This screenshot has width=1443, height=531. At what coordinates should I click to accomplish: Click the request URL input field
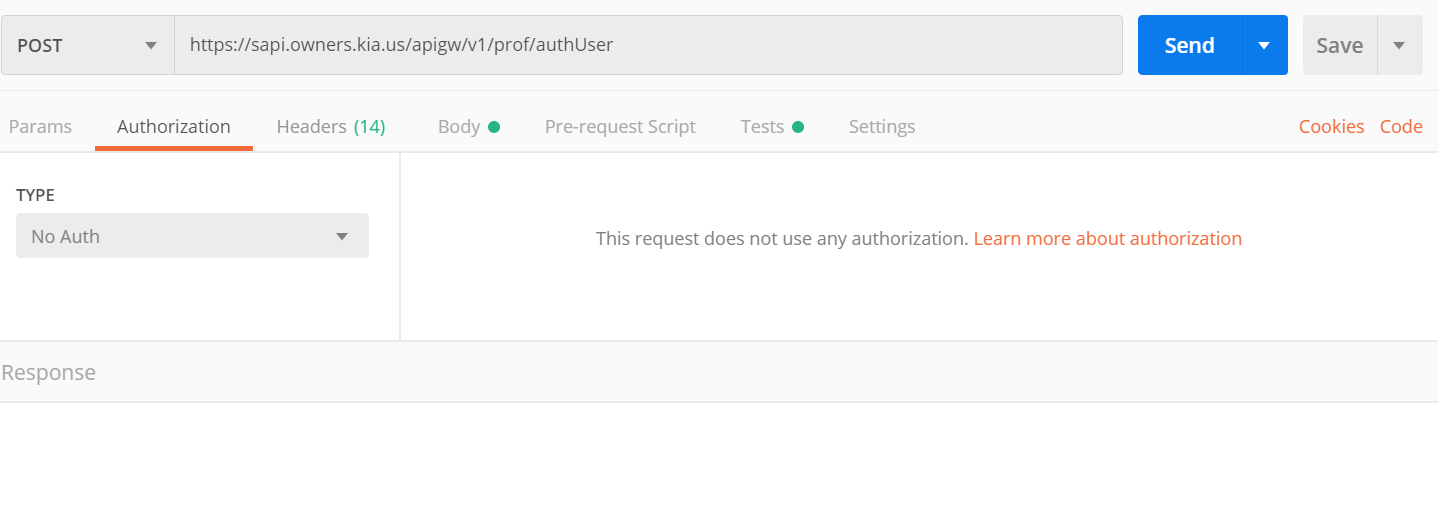coord(648,45)
